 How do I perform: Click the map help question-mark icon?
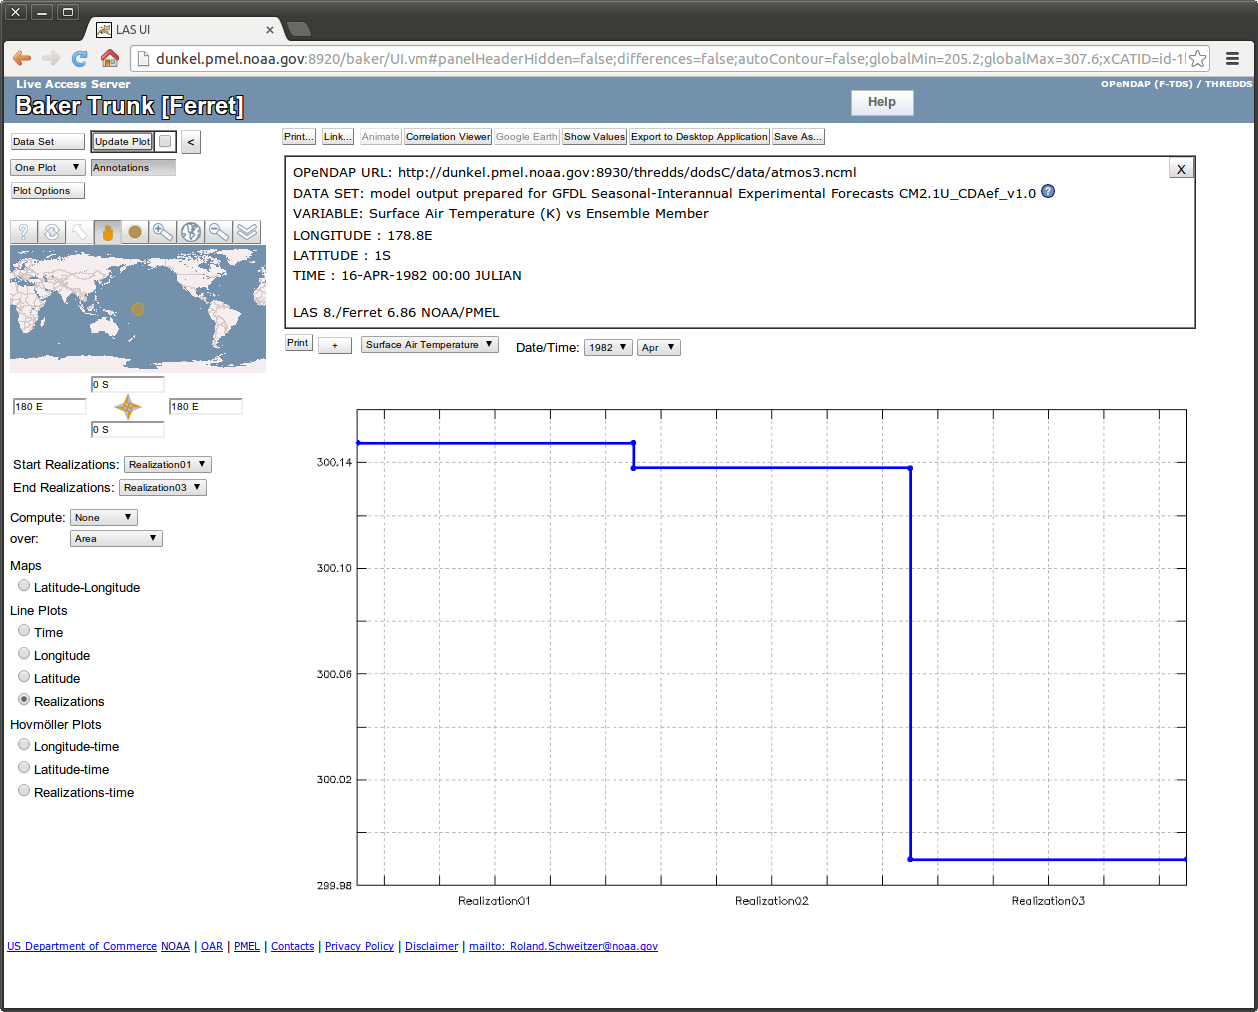[x=24, y=232]
